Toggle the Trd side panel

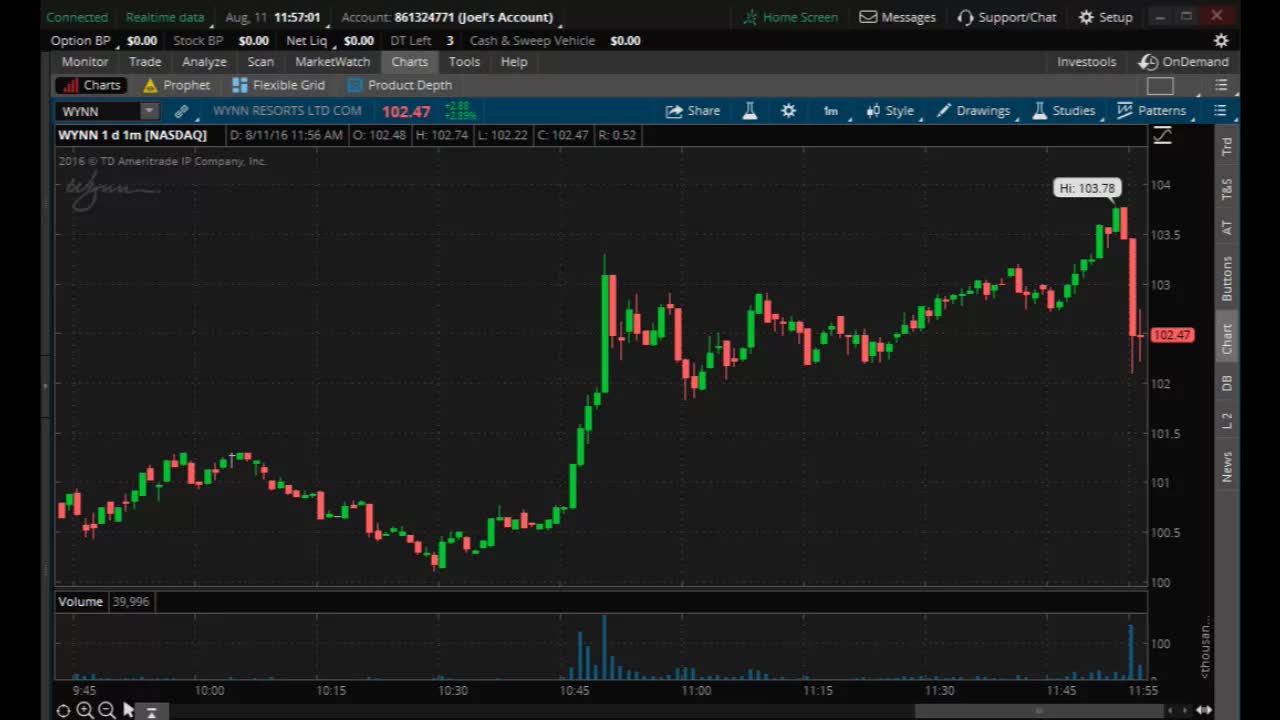click(1227, 147)
